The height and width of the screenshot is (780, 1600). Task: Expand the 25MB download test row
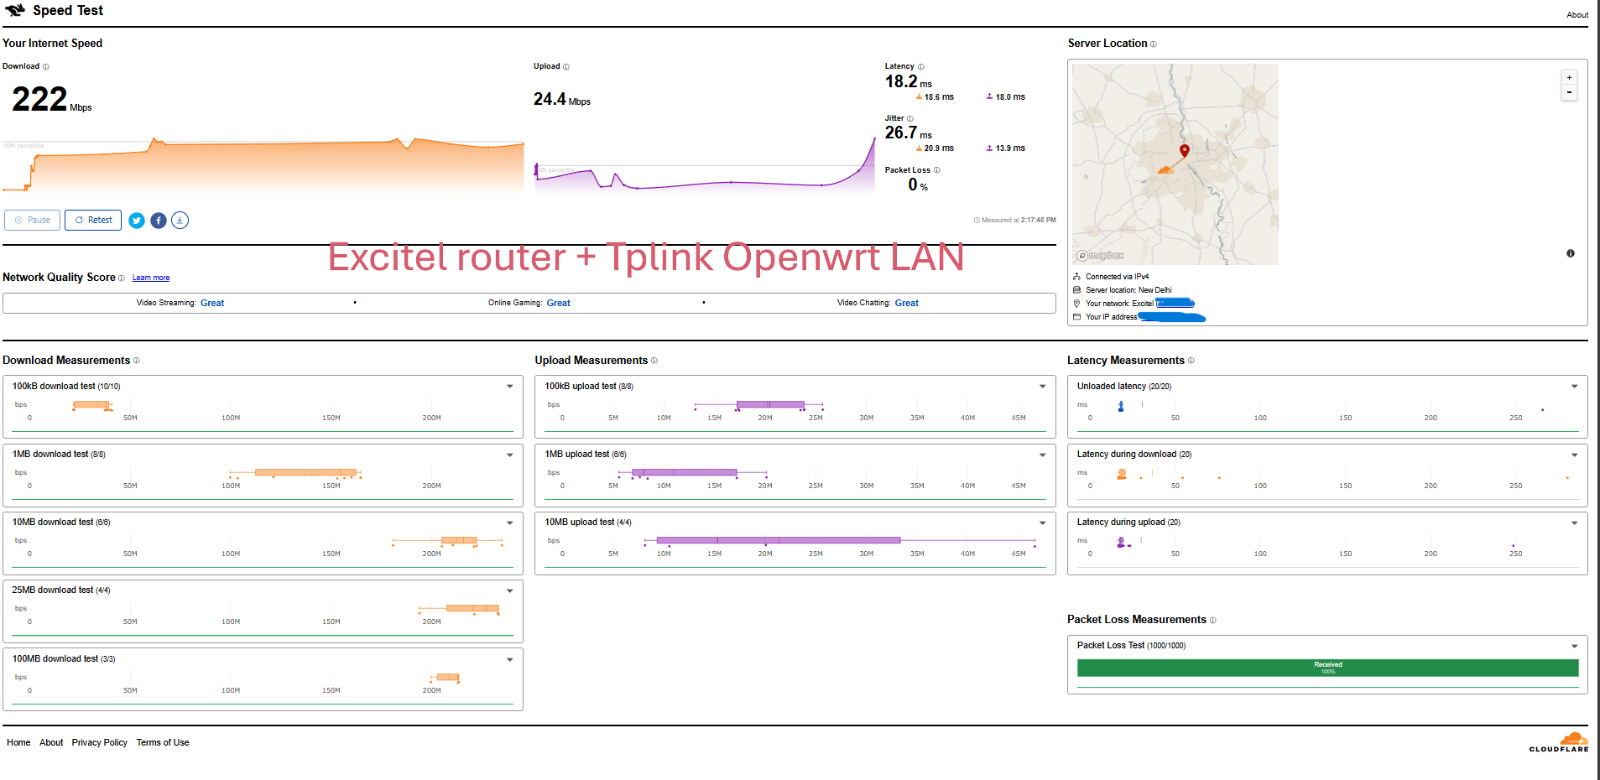pos(510,591)
